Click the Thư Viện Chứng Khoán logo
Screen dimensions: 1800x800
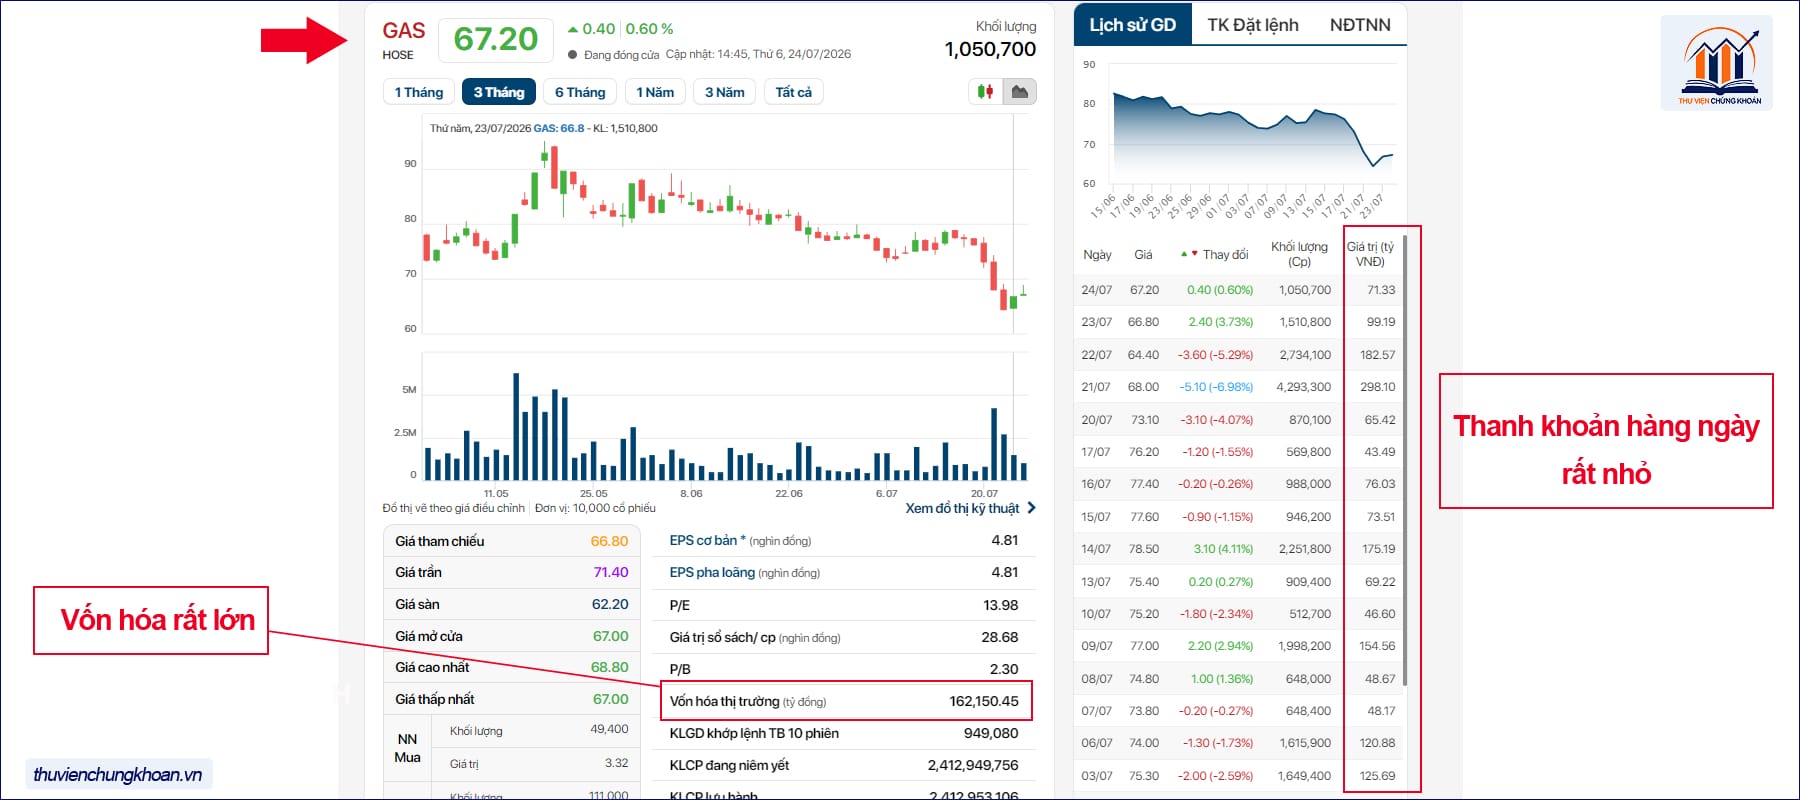click(x=1719, y=63)
